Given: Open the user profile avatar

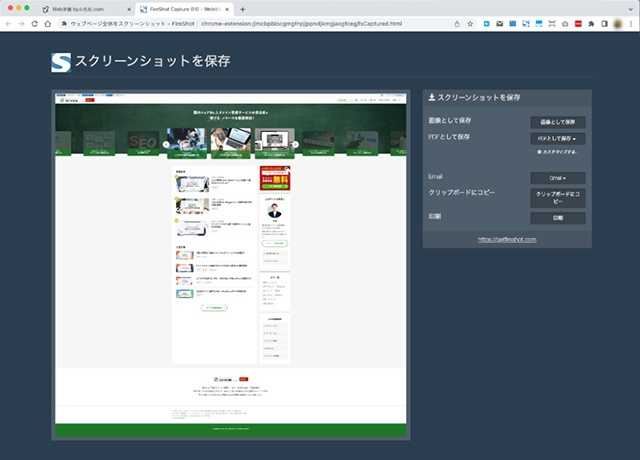Looking at the screenshot, I should click(618, 24).
